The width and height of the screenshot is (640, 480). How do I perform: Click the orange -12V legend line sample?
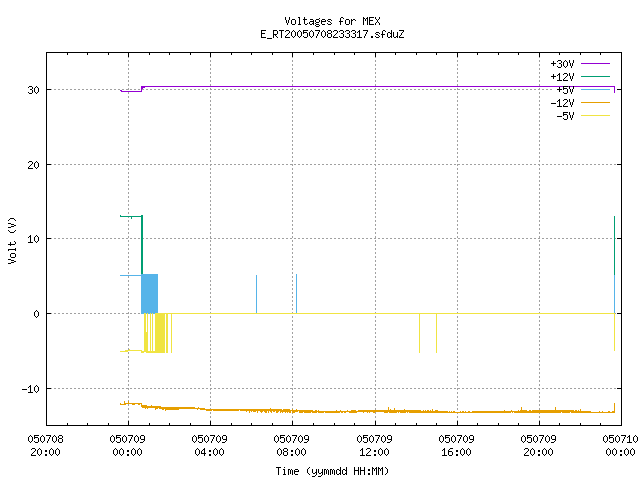coord(596,102)
